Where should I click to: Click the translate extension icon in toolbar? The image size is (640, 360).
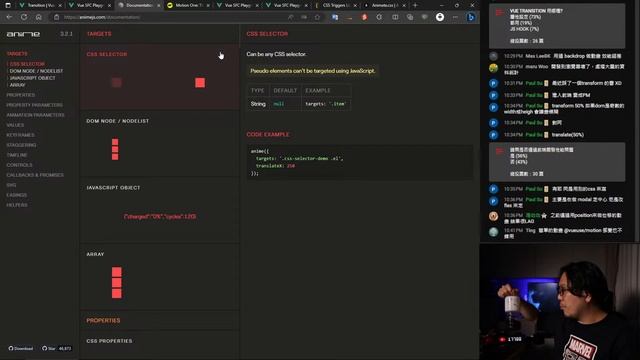click(x=335, y=17)
